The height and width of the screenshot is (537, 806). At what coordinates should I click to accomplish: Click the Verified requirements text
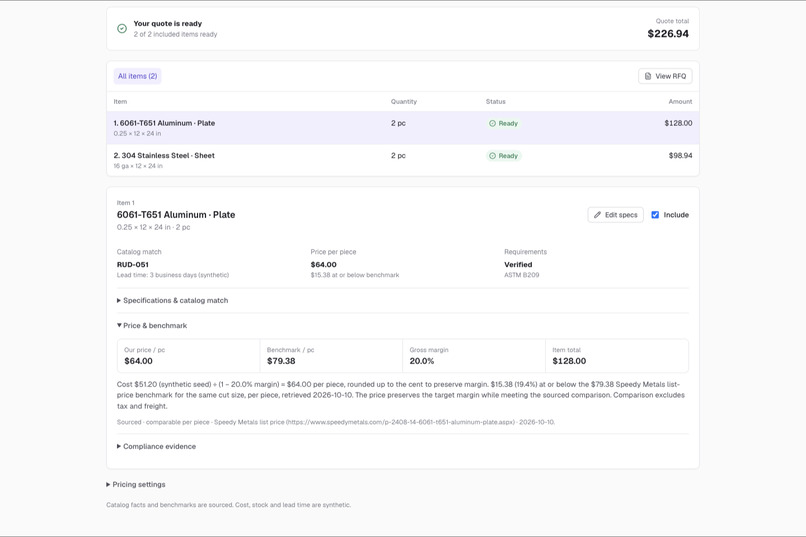[518, 265]
